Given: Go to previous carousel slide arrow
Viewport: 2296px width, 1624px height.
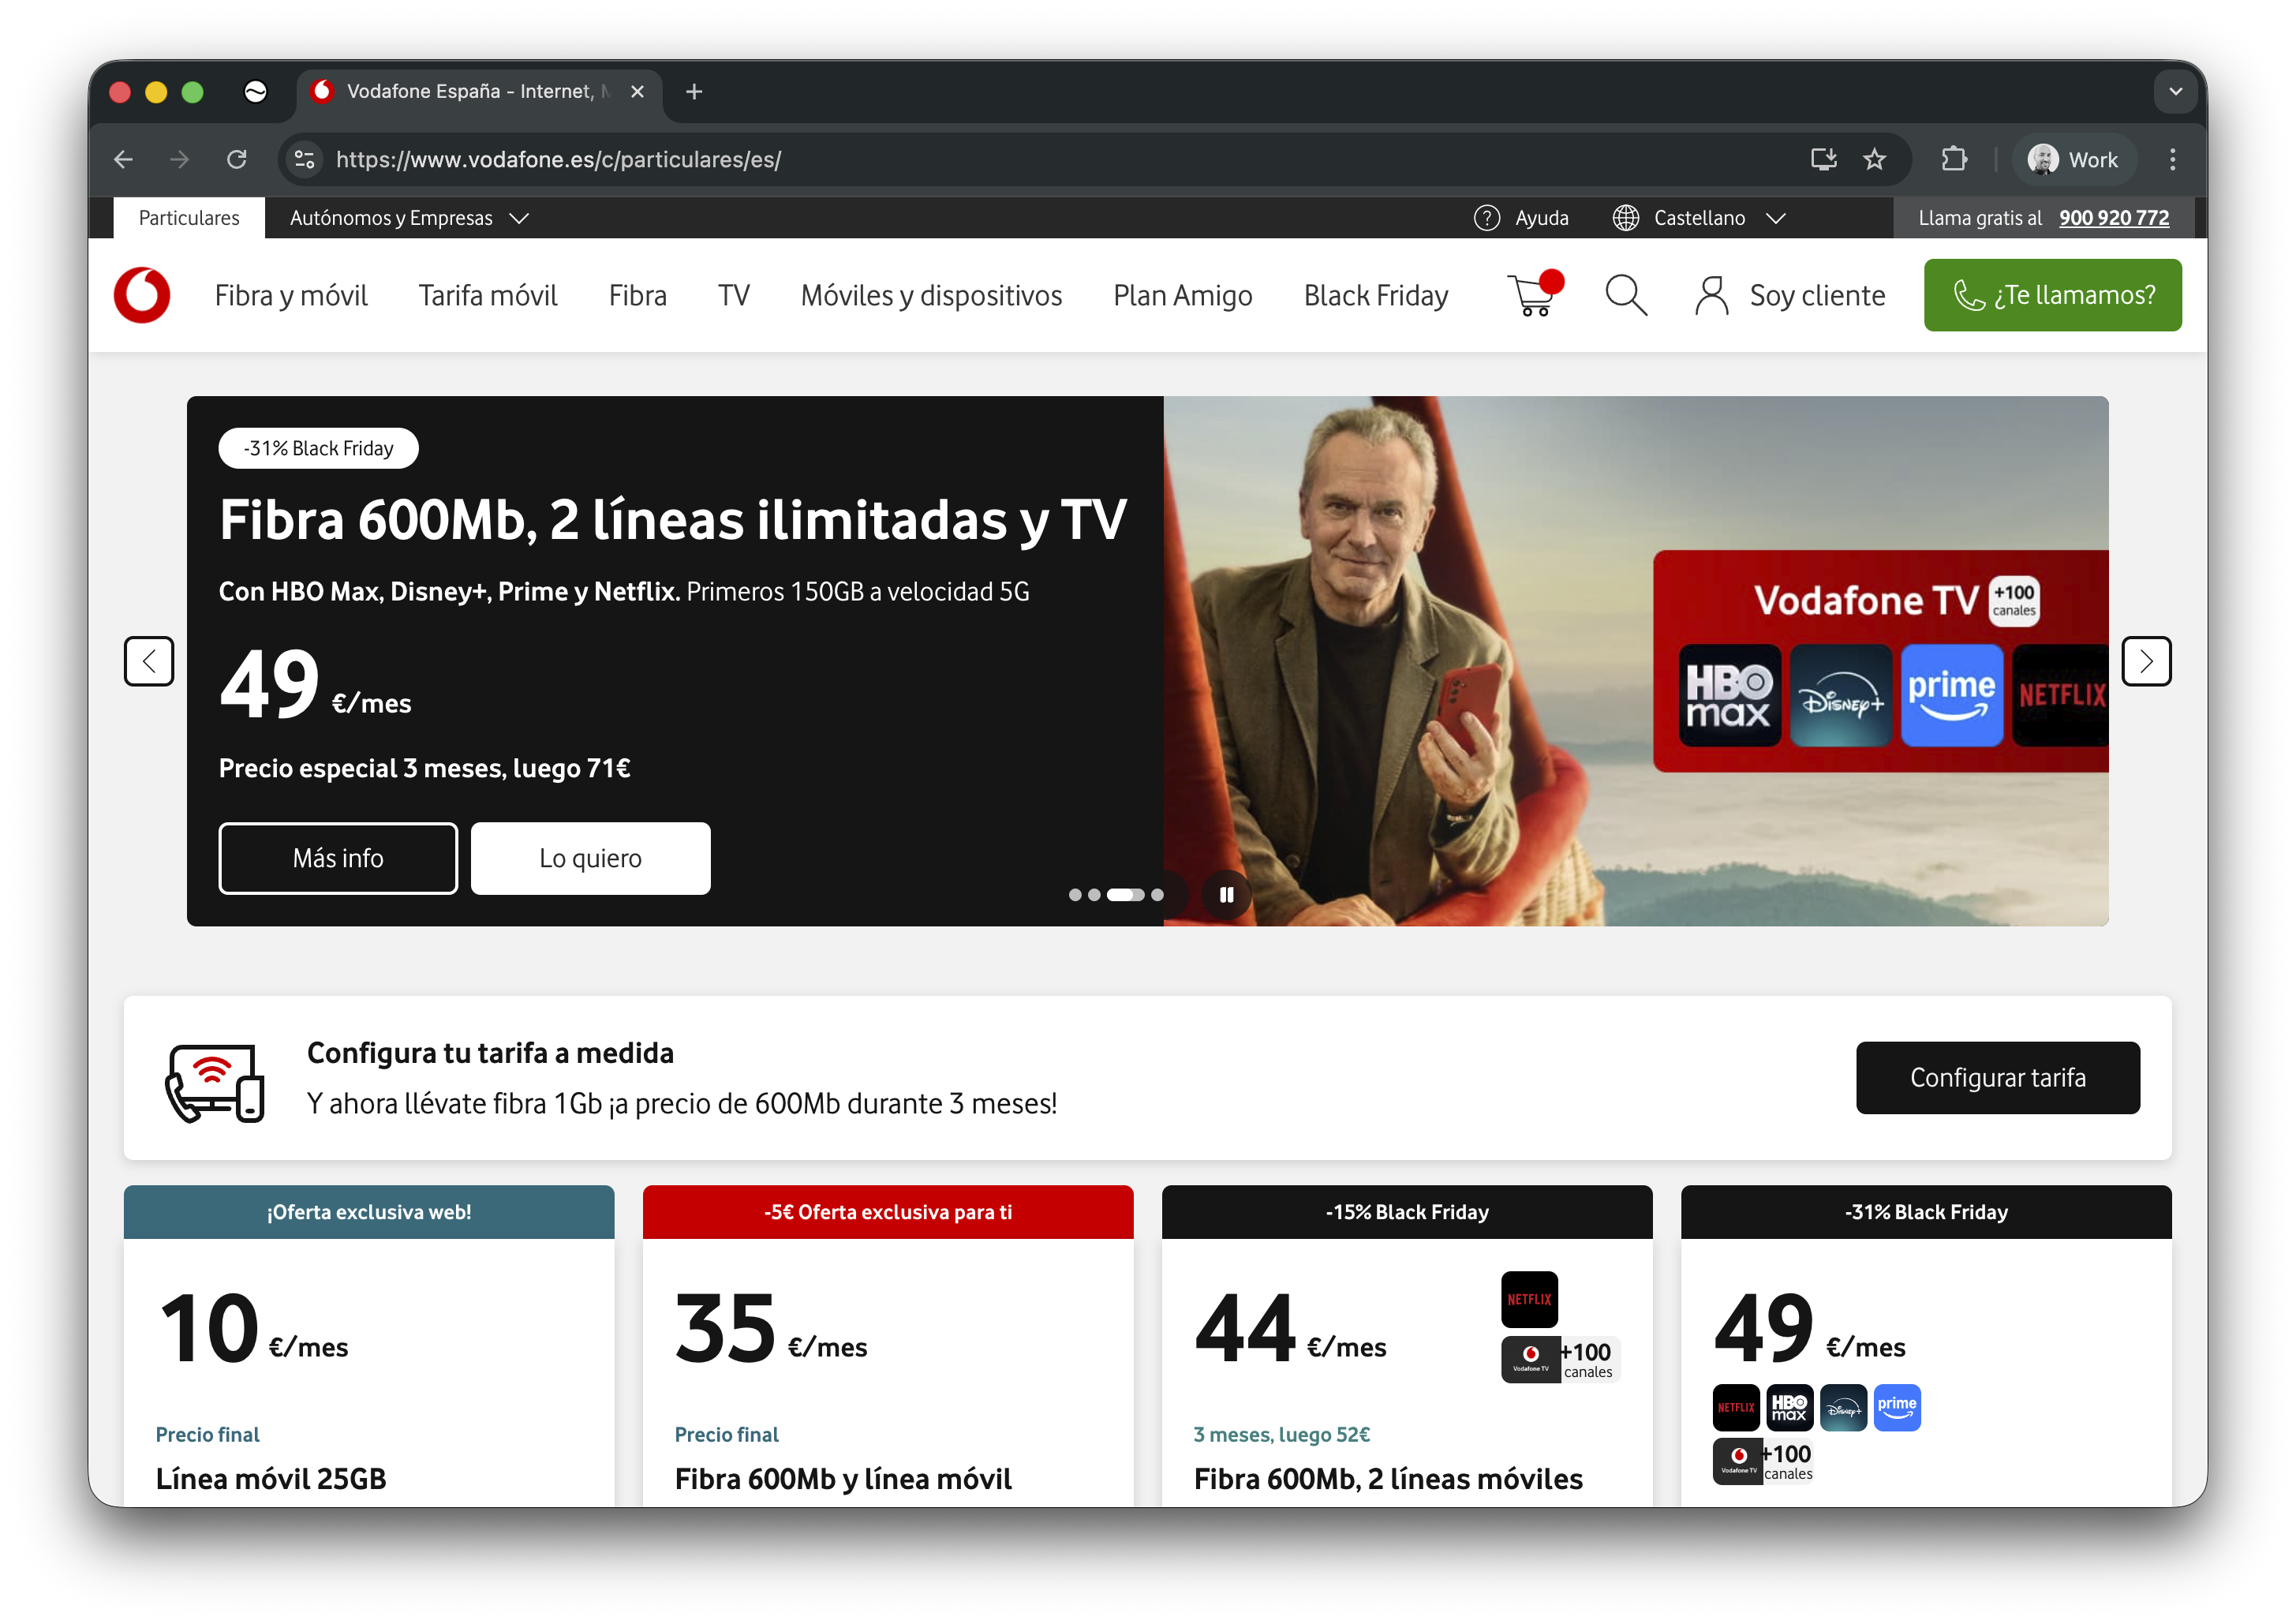Looking at the screenshot, I should click(149, 661).
